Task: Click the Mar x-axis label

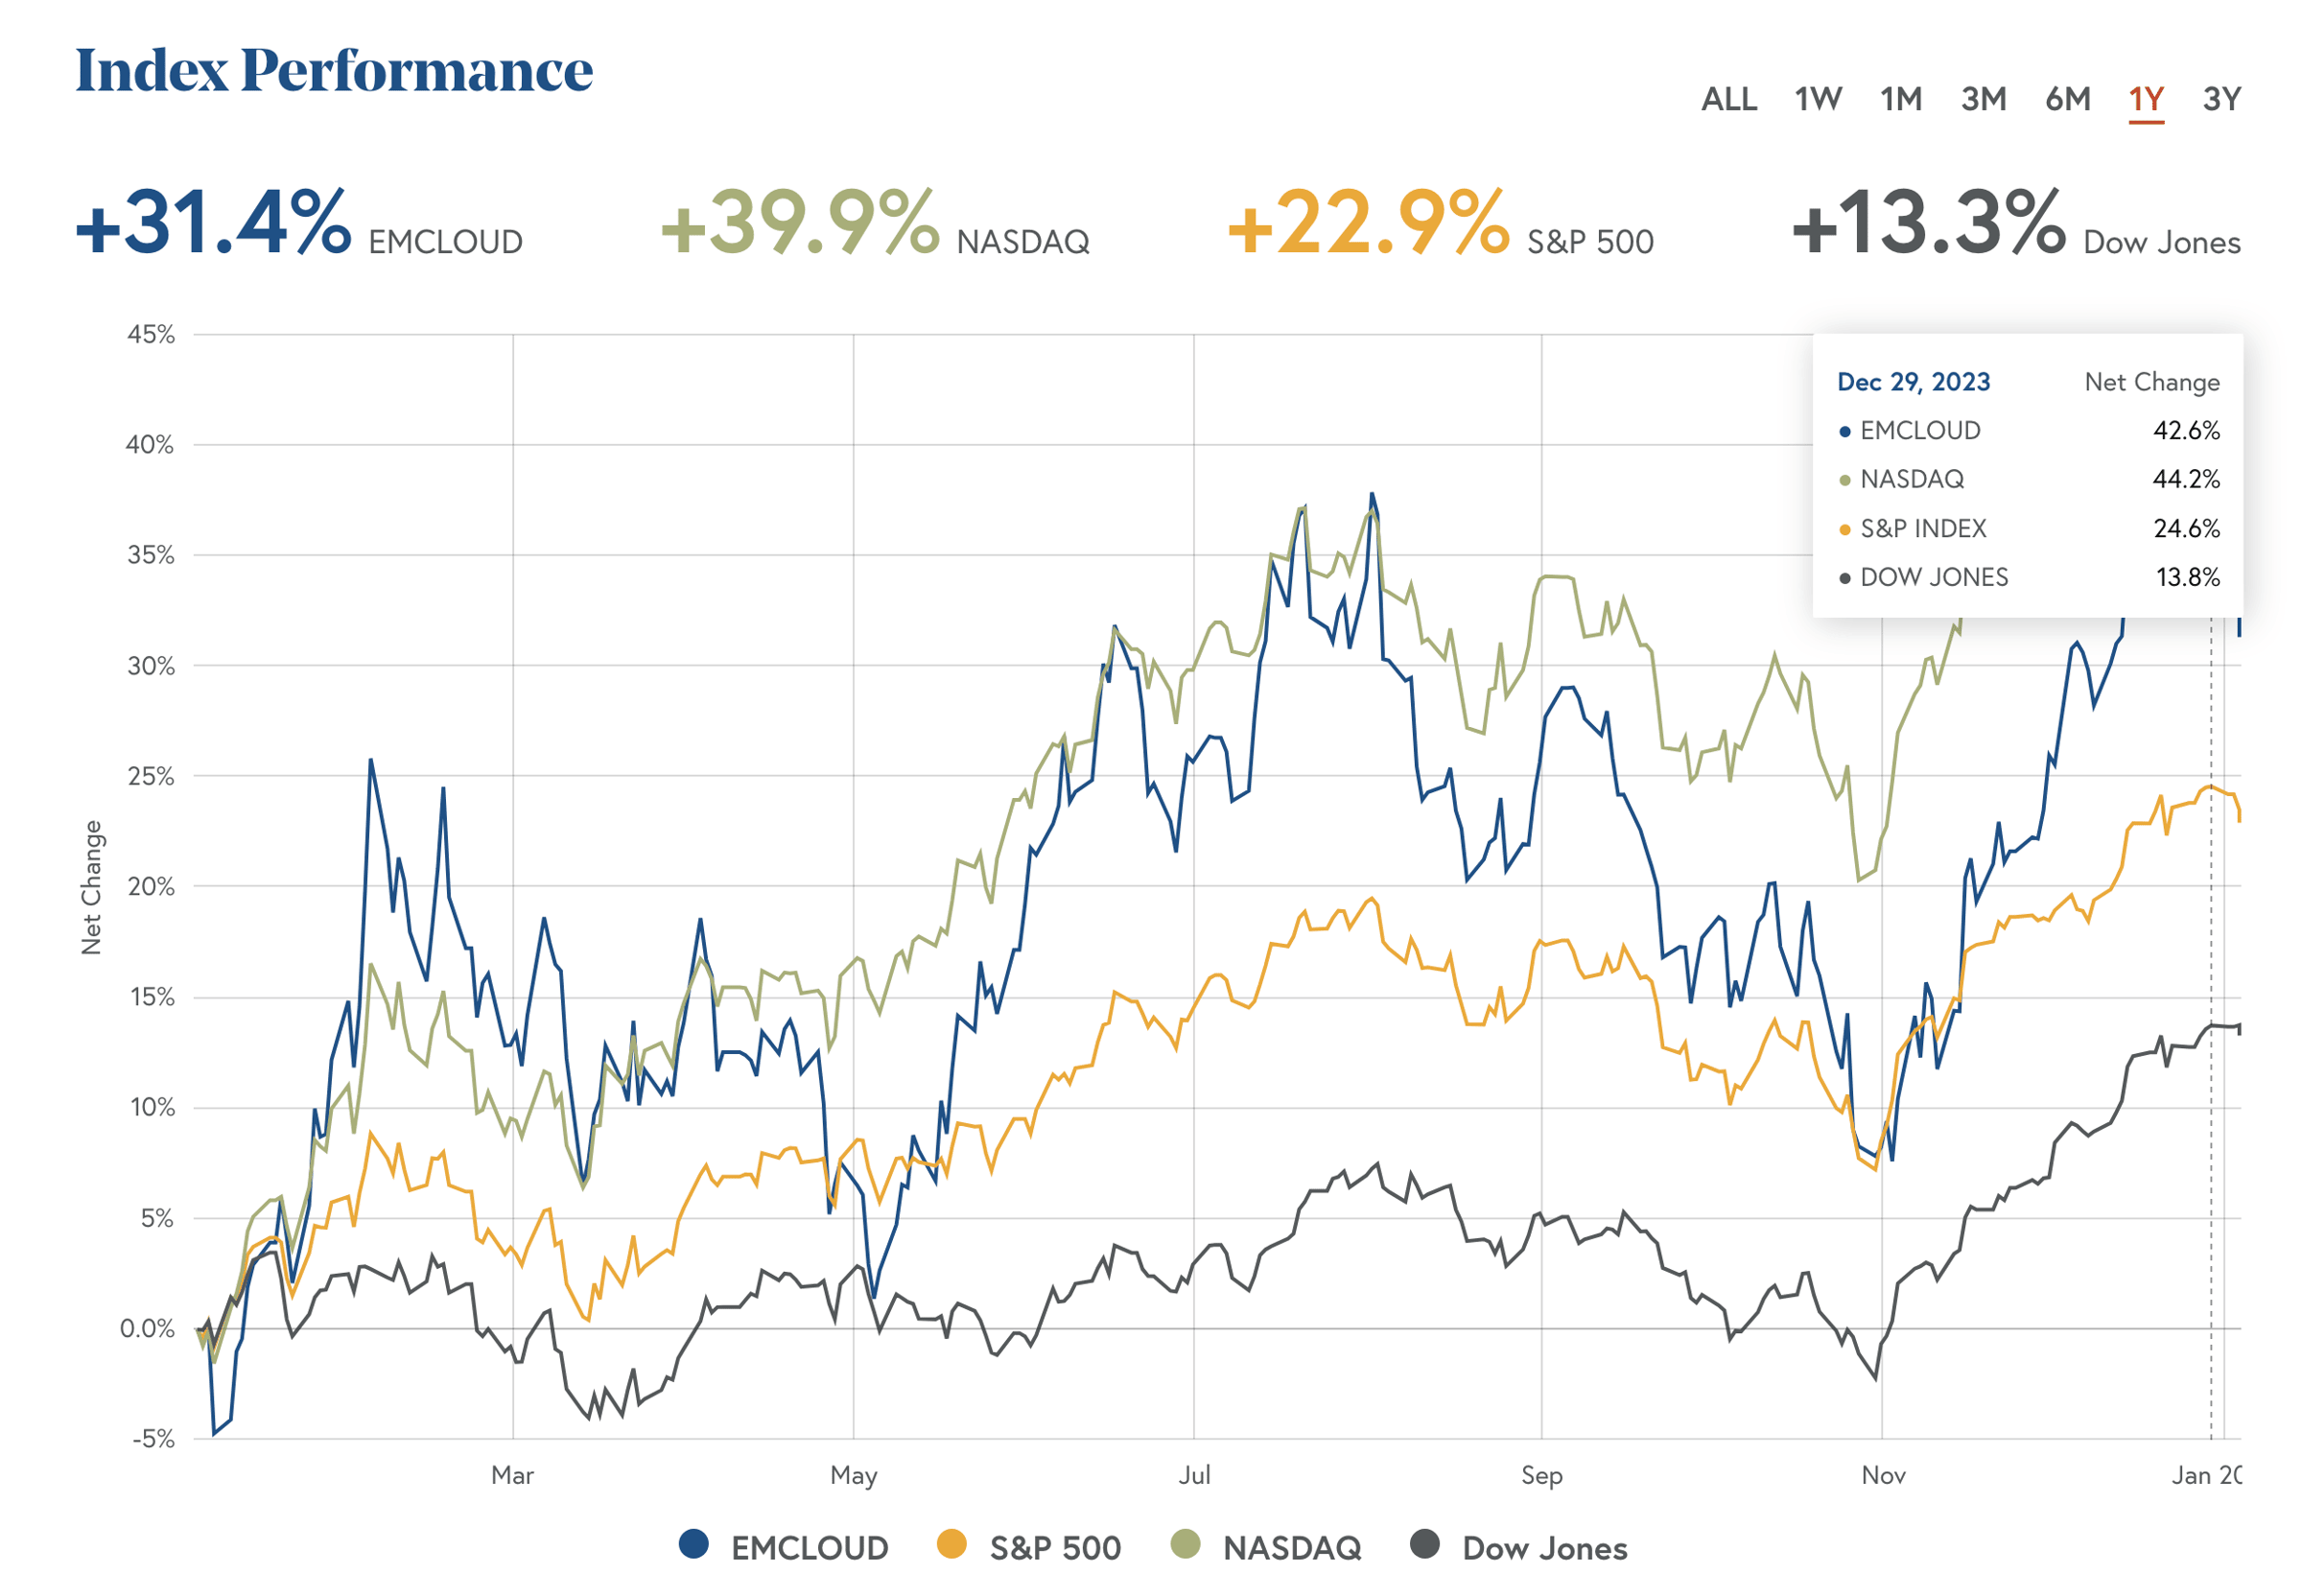Action: 512,1475
